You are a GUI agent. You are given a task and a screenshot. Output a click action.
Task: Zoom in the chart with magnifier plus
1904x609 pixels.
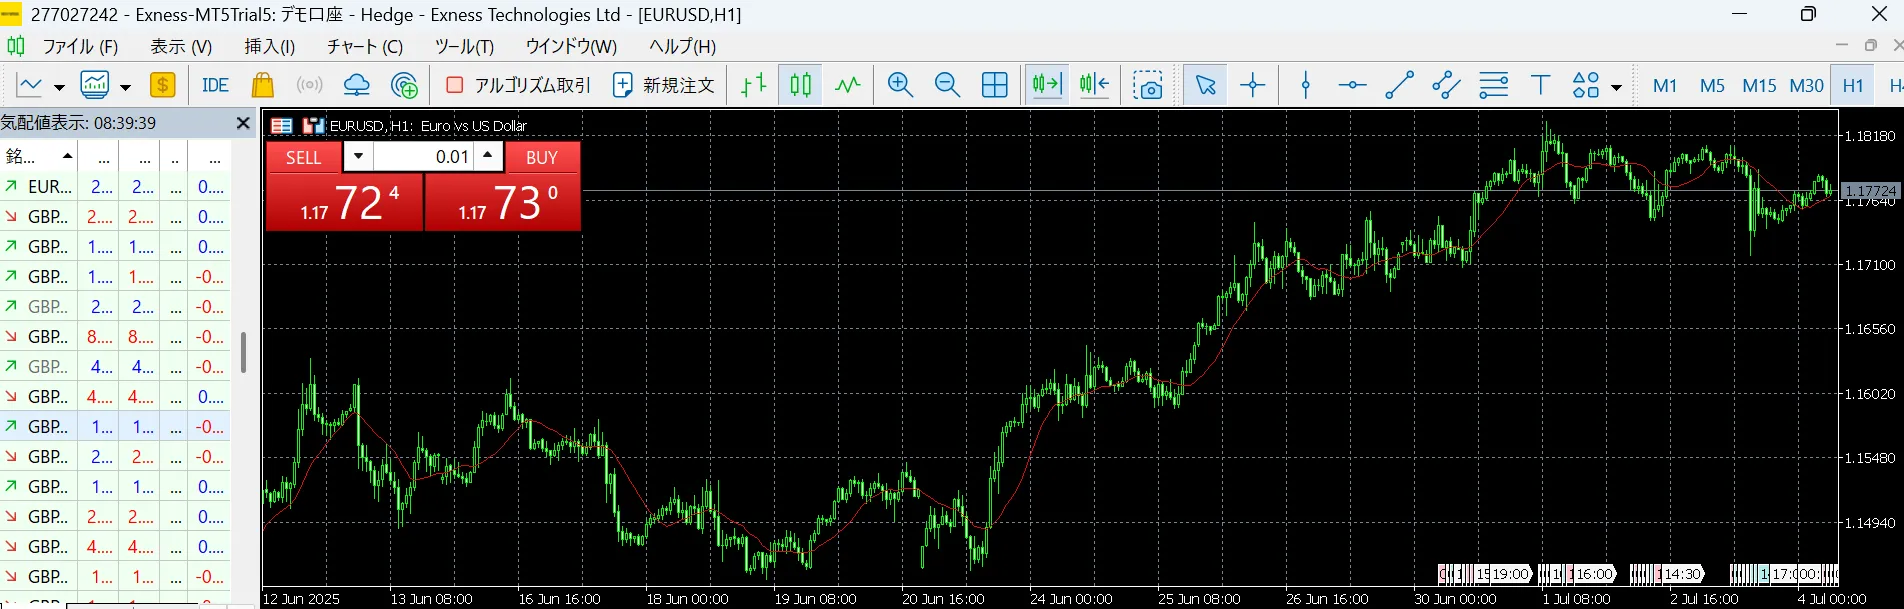(900, 85)
